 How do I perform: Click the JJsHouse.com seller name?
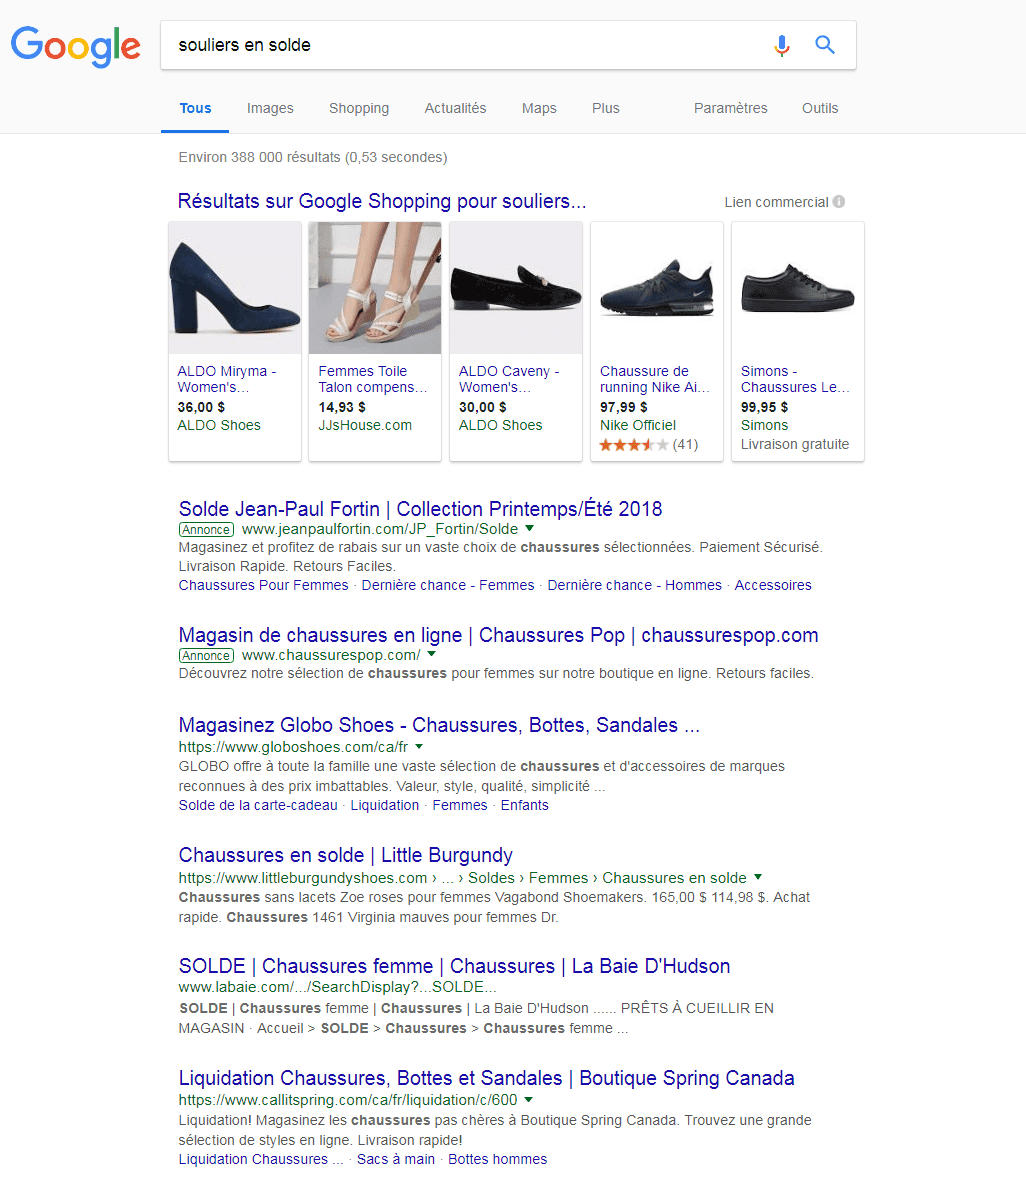[365, 425]
